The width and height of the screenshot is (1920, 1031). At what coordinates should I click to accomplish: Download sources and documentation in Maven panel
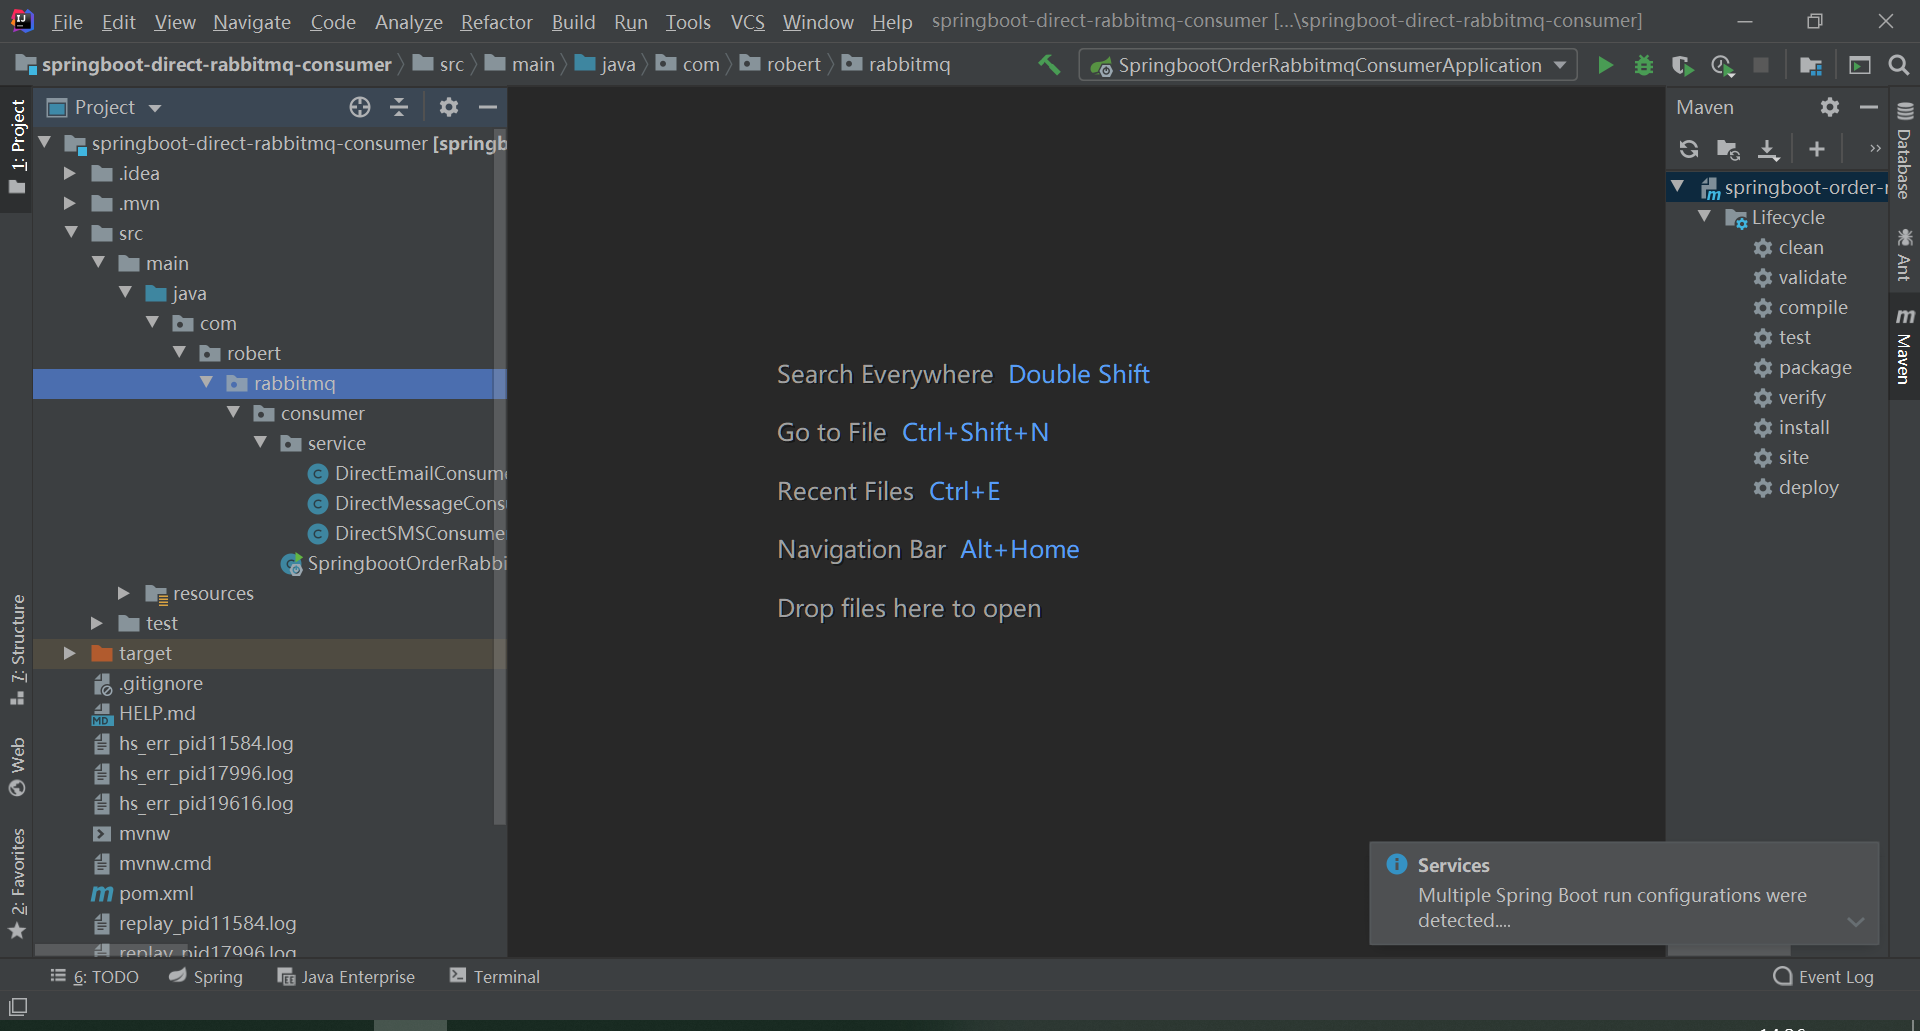click(x=1768, y=149)
